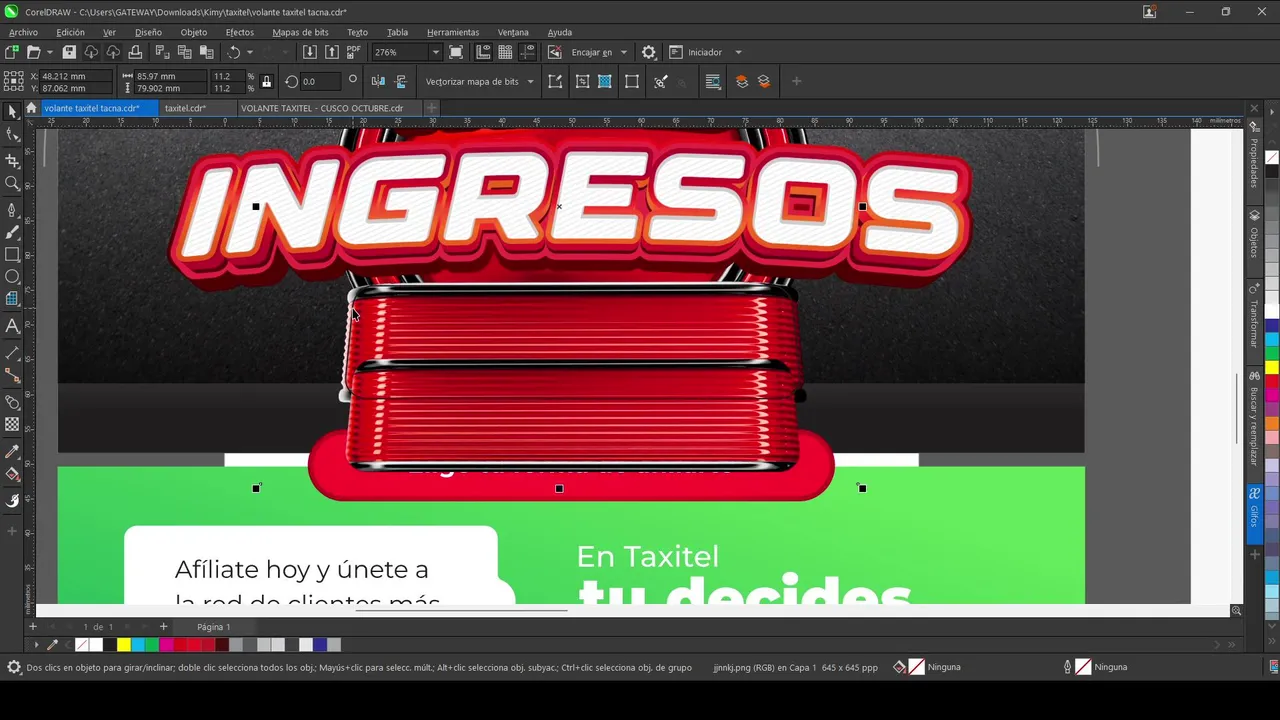The image size is (1280, 720).
Task: Select the Color Eyedropper tool
Action: pos(12,452)
